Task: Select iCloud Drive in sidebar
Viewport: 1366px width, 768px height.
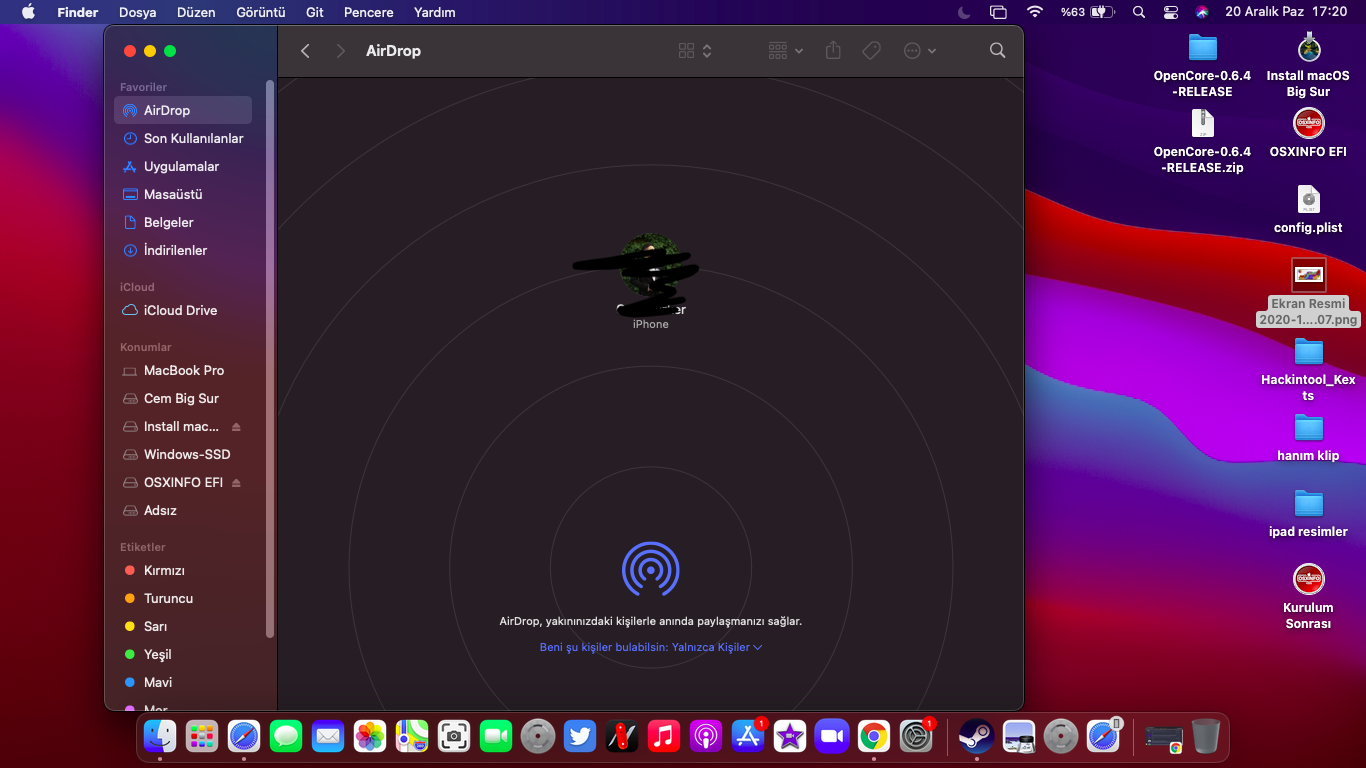Action: (x=180, y=310)
